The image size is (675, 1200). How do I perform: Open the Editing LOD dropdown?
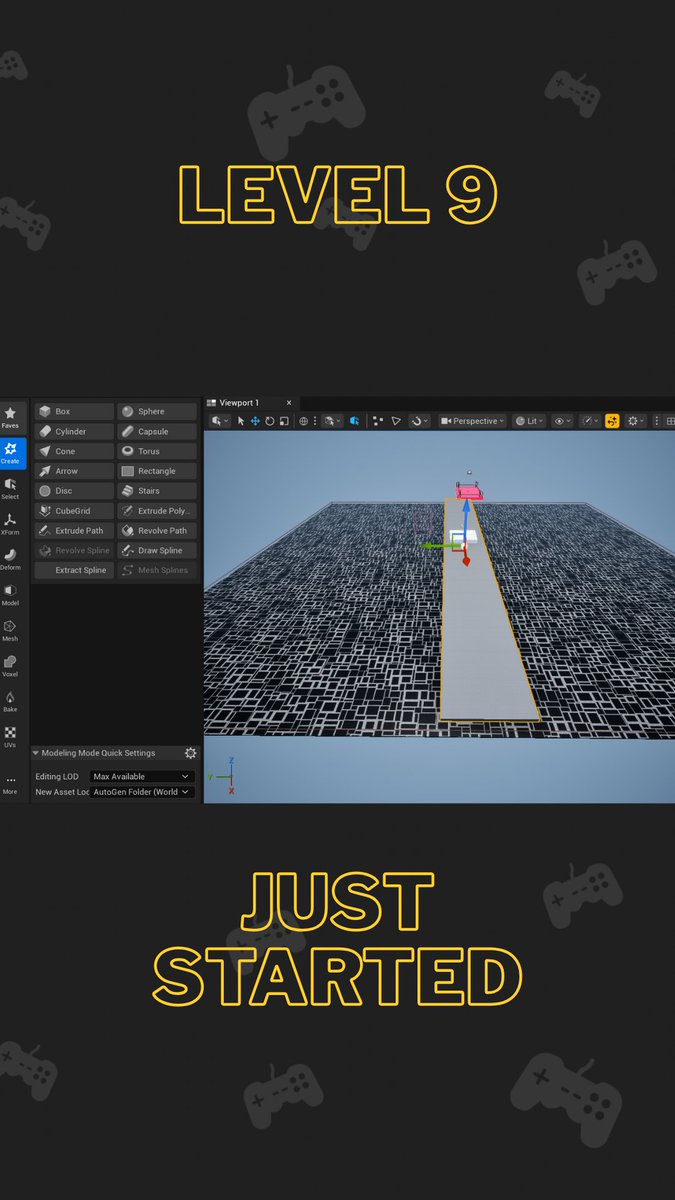tap(141, 776)
